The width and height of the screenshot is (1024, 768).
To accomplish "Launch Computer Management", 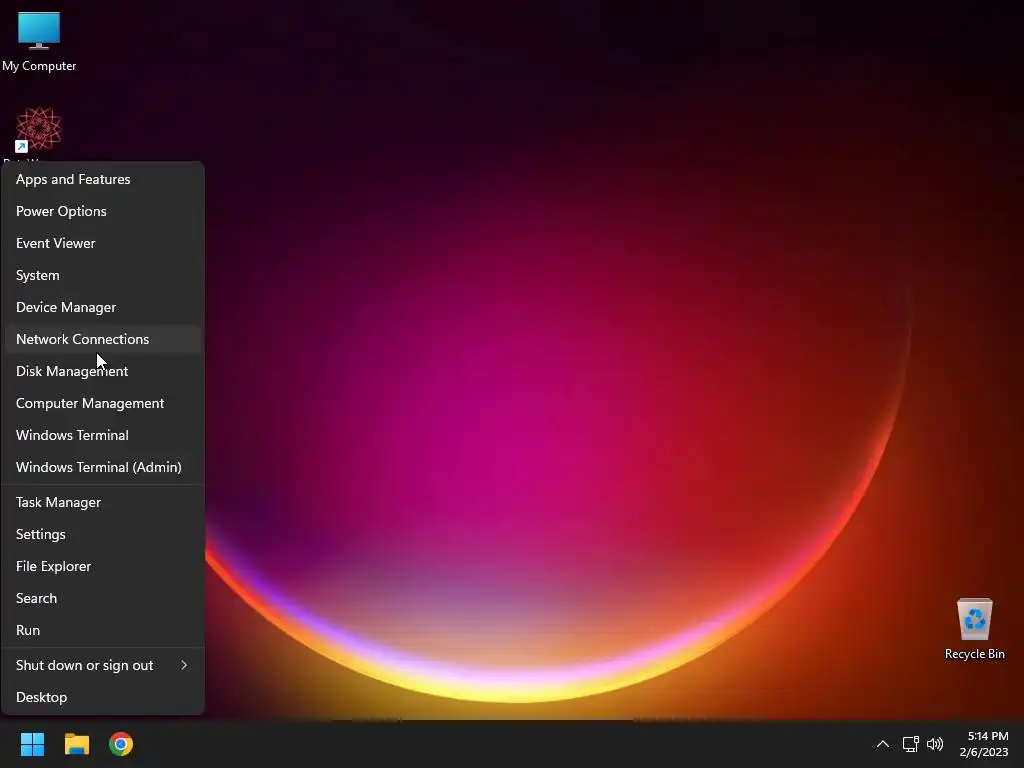I will 103,403.
